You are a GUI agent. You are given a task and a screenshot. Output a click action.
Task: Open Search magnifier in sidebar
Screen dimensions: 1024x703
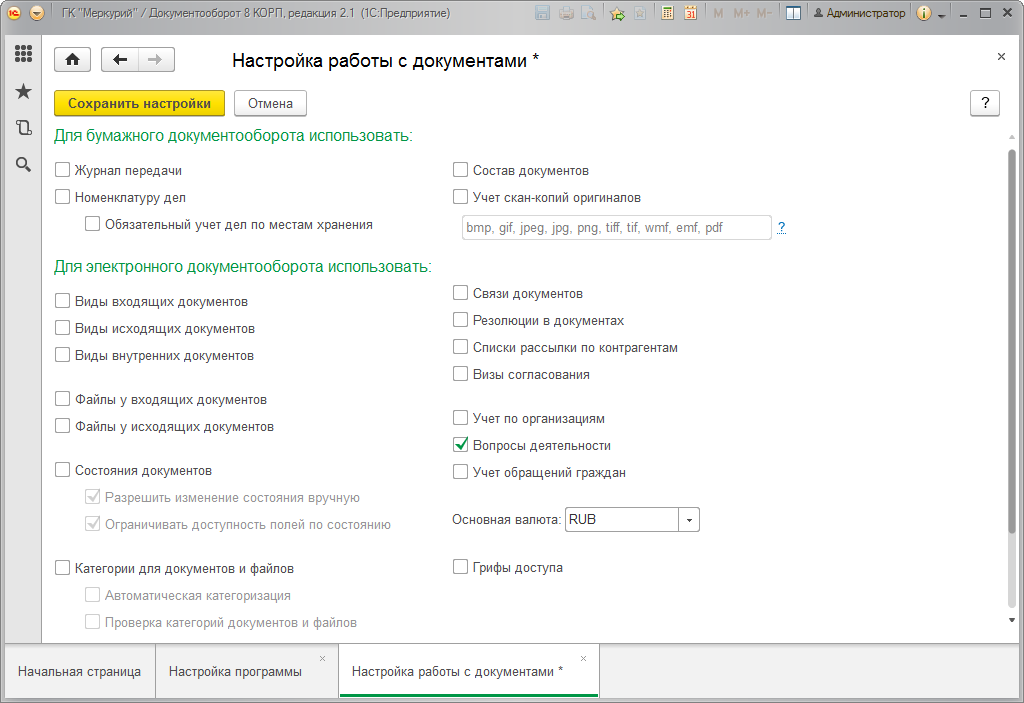[x=24, y=164]
